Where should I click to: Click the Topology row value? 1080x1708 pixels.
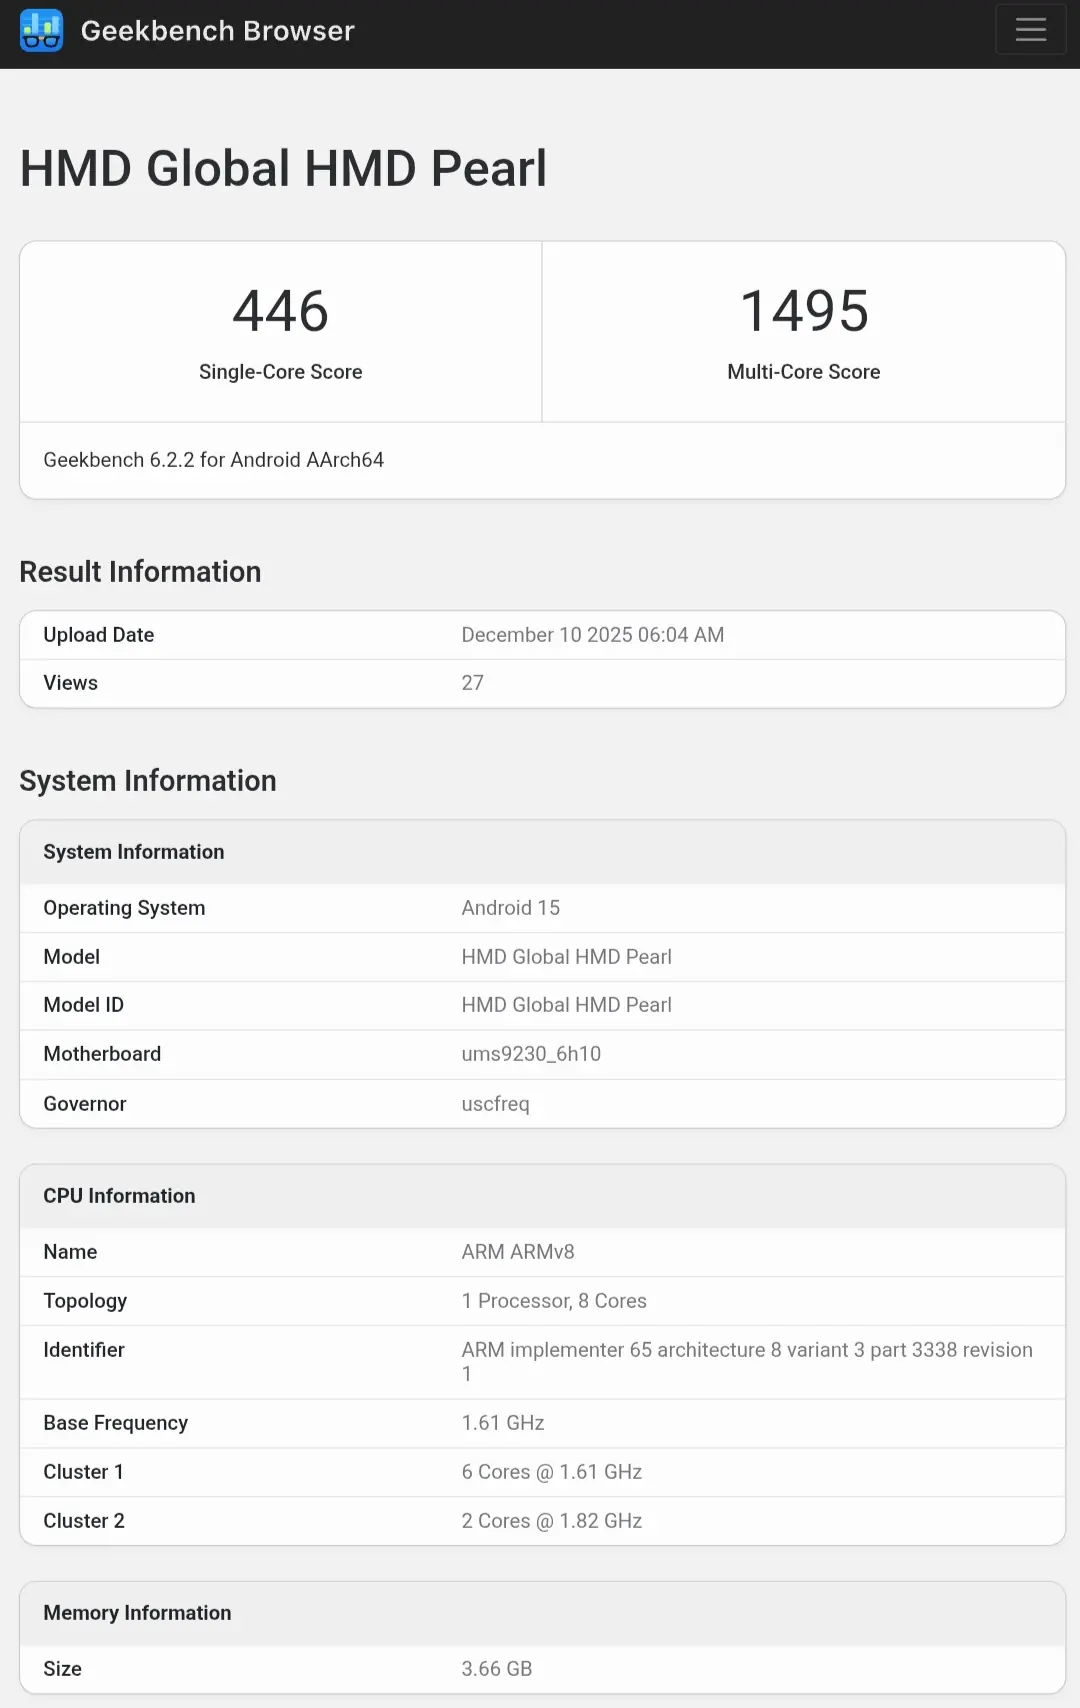[x=554, y=1301]
